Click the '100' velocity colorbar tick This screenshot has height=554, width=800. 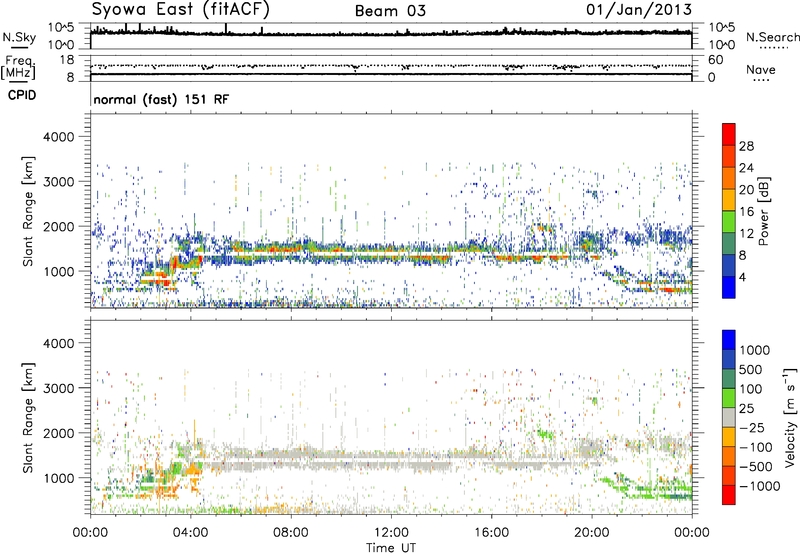coord(751,389)
